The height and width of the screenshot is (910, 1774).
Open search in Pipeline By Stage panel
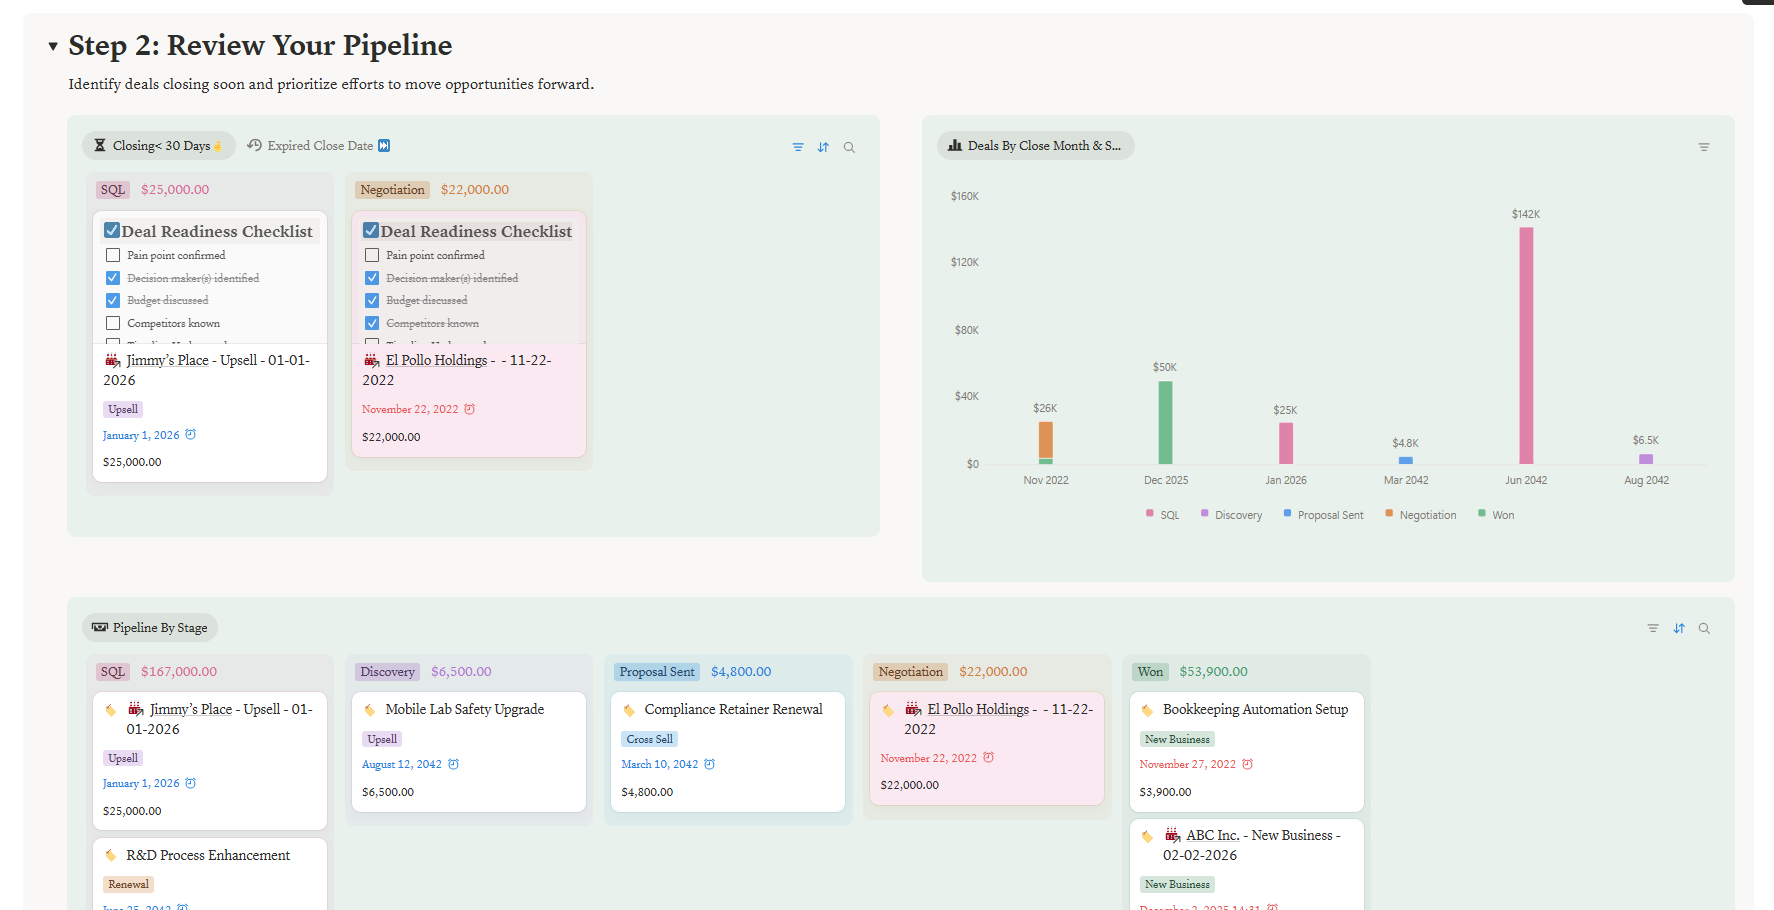tap(1704, 628)
